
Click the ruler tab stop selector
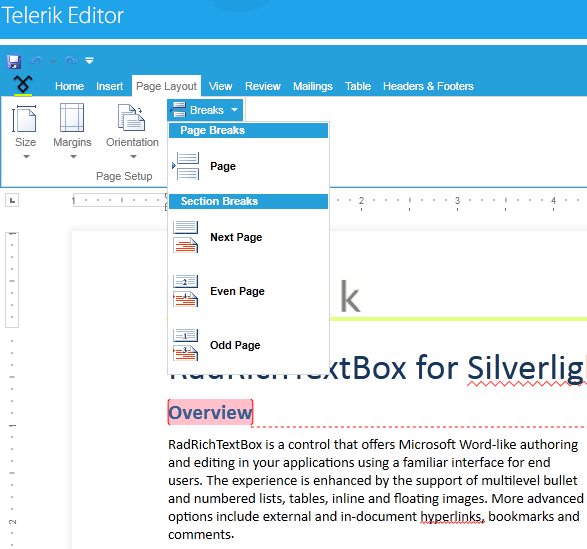point(12,200)
